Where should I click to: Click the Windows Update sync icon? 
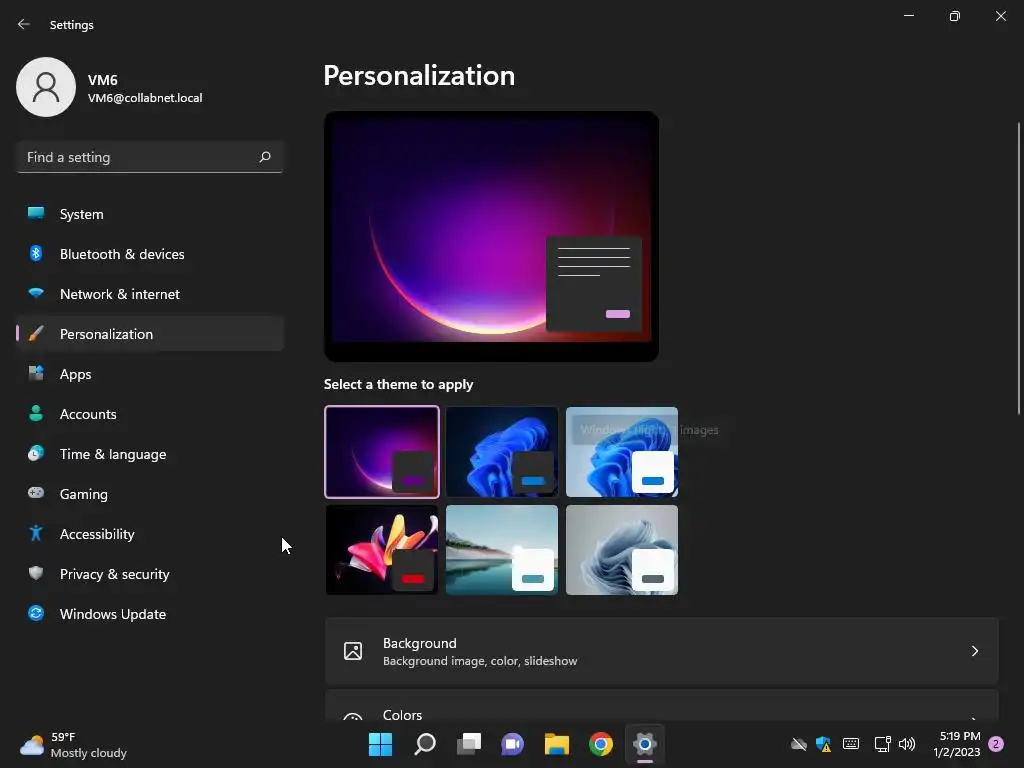[x=36, y=613]
